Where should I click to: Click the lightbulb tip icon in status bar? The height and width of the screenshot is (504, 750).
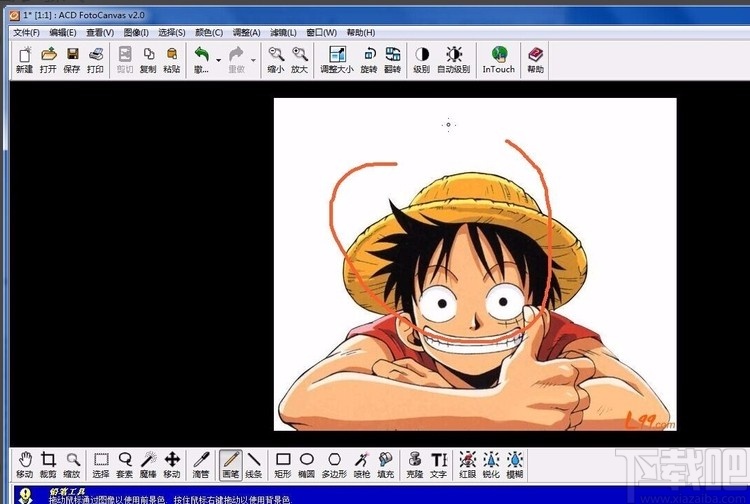[25, 495]
